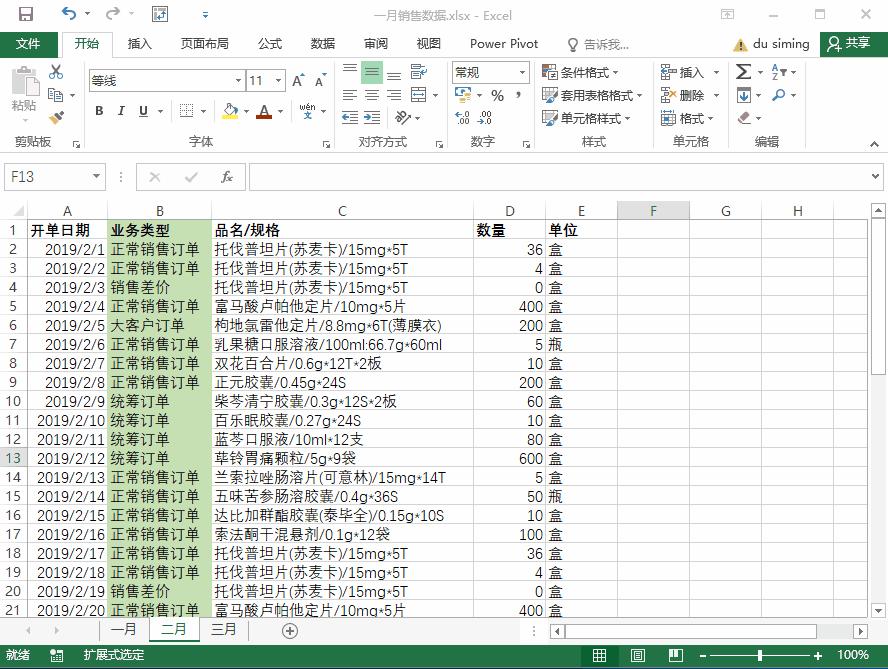Toggle Italic formatting
888x669 pixels.
pos(119,111)
